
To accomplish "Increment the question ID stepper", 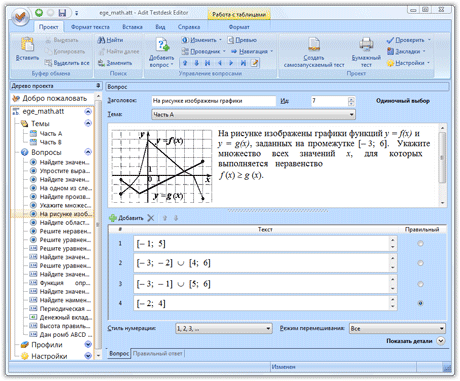I will (x=351, y=99).
